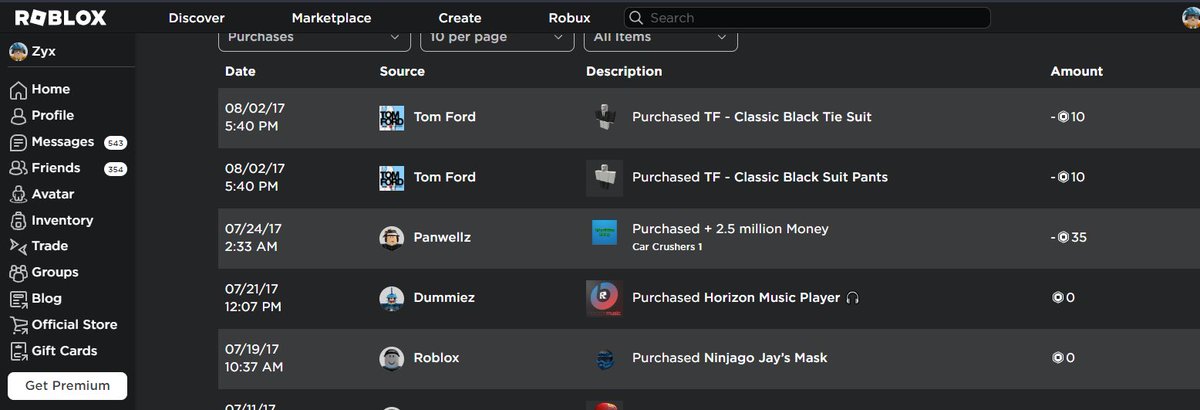This screenshot has width=1200, height=410.
Task: Click the -35 Robux amount
Action: [x=1068, y=238]
